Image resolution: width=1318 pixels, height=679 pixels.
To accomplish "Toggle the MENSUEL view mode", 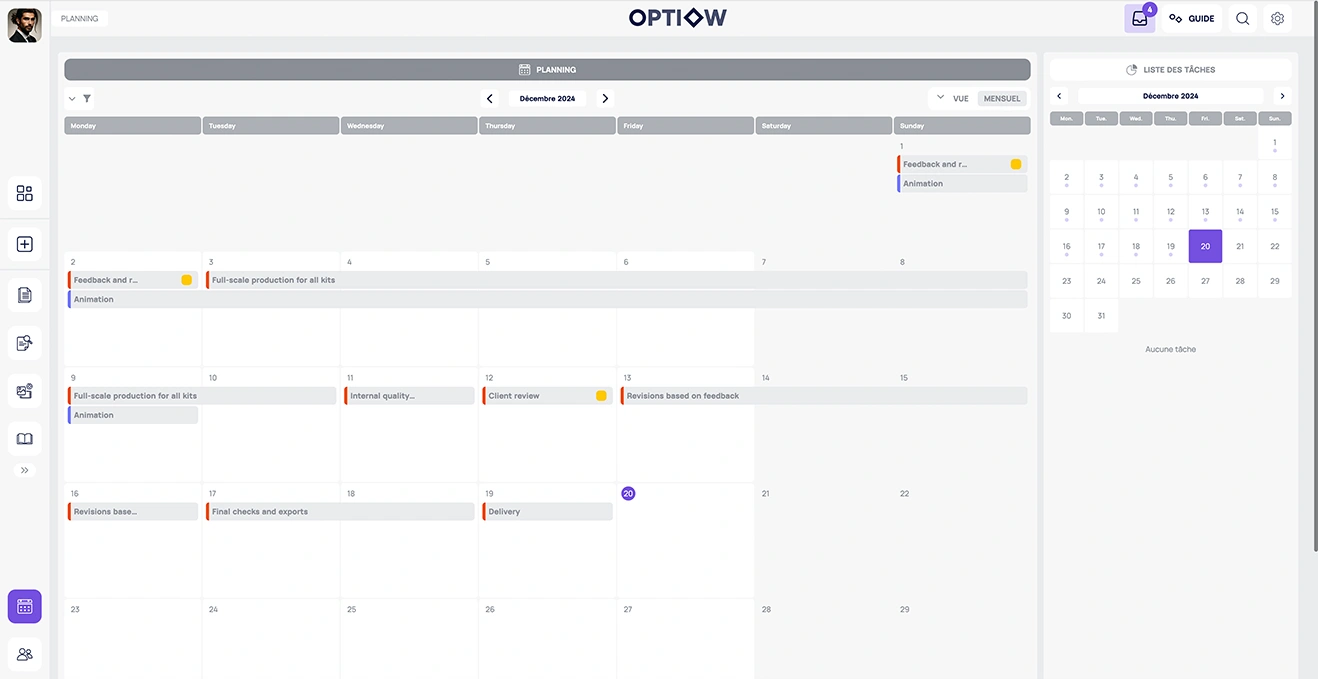I will point(1002,99).
